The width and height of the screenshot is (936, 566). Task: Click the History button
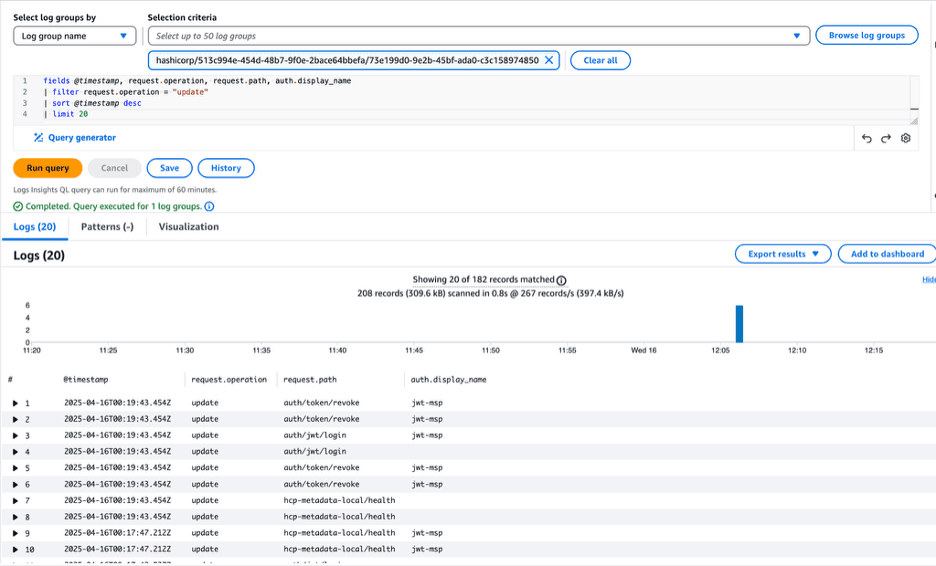[226, 168]
